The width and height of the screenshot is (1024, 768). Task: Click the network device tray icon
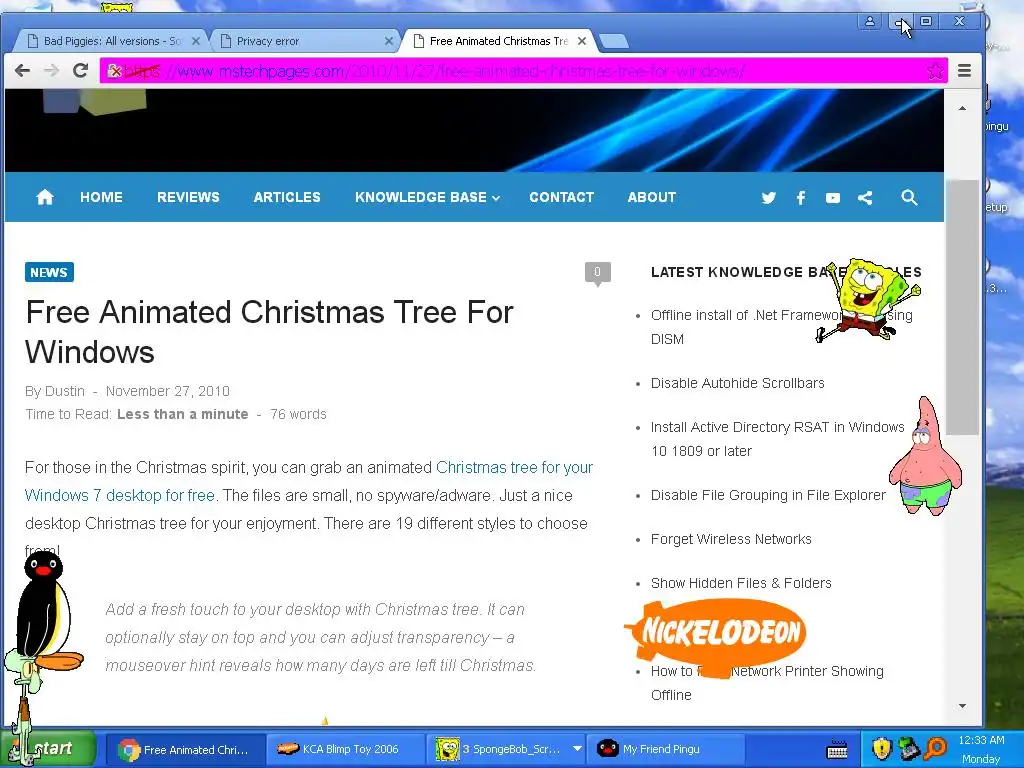[909, 748]
